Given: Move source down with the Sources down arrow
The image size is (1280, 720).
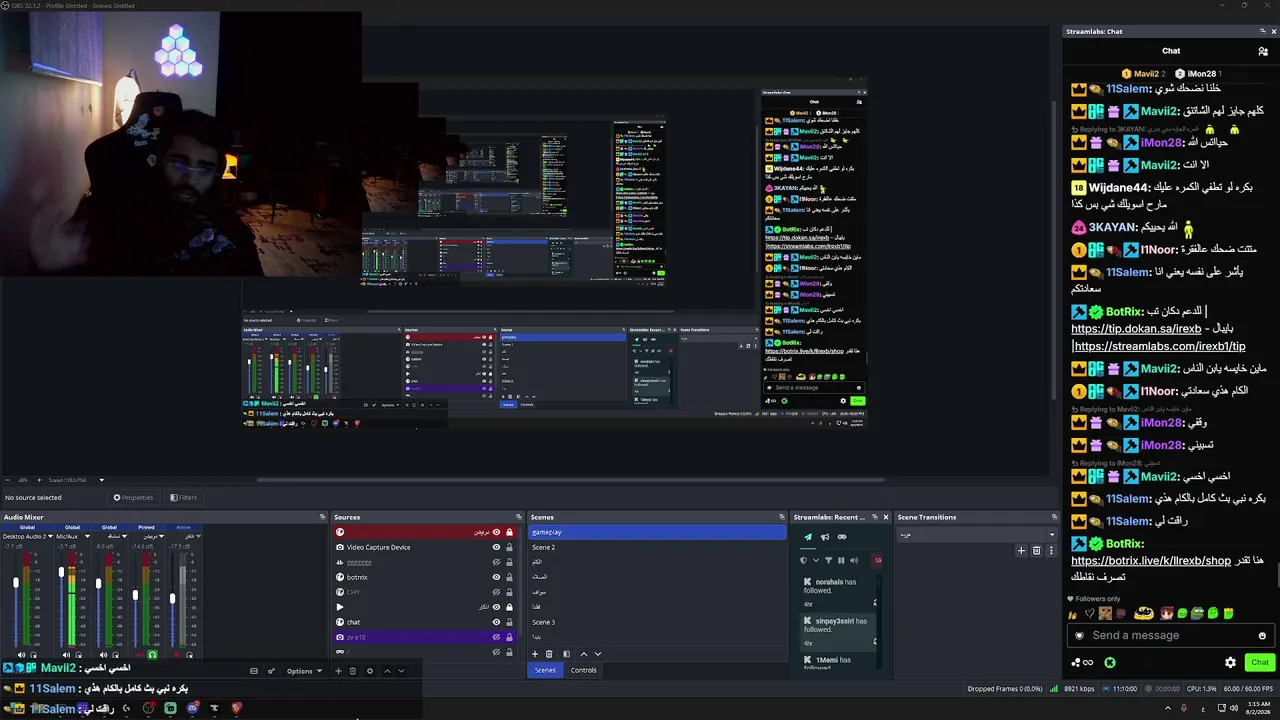Looking at the screenshot, I should point(401,671).
